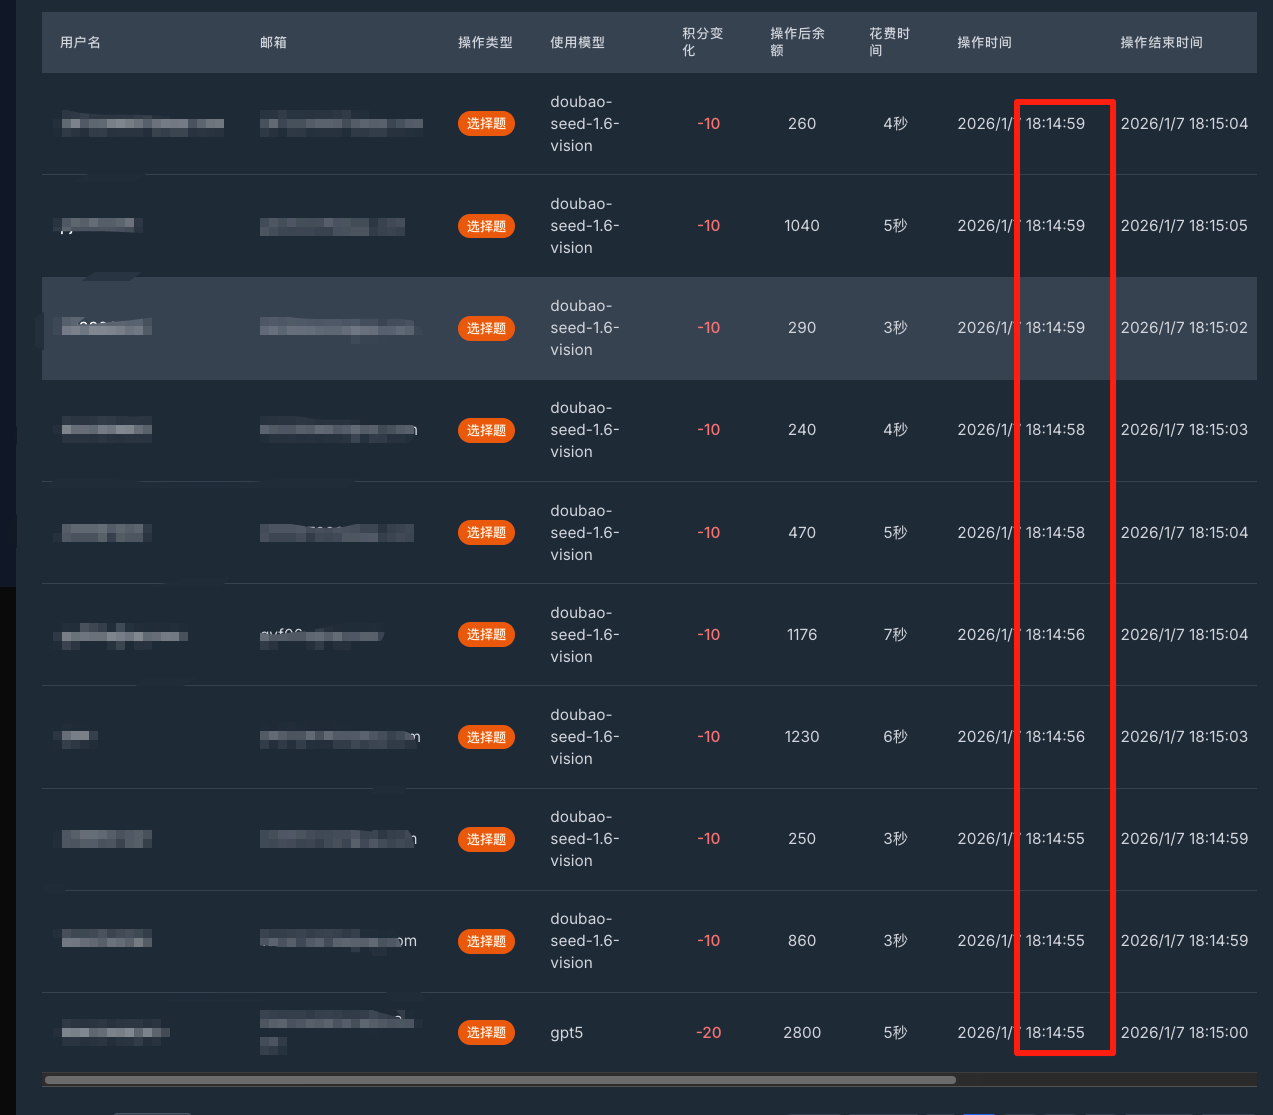Screen dimensions: 1273x1115
Task: Click the balance cell showing 1176
Action: pyautogui.click(x=802, y=635)
